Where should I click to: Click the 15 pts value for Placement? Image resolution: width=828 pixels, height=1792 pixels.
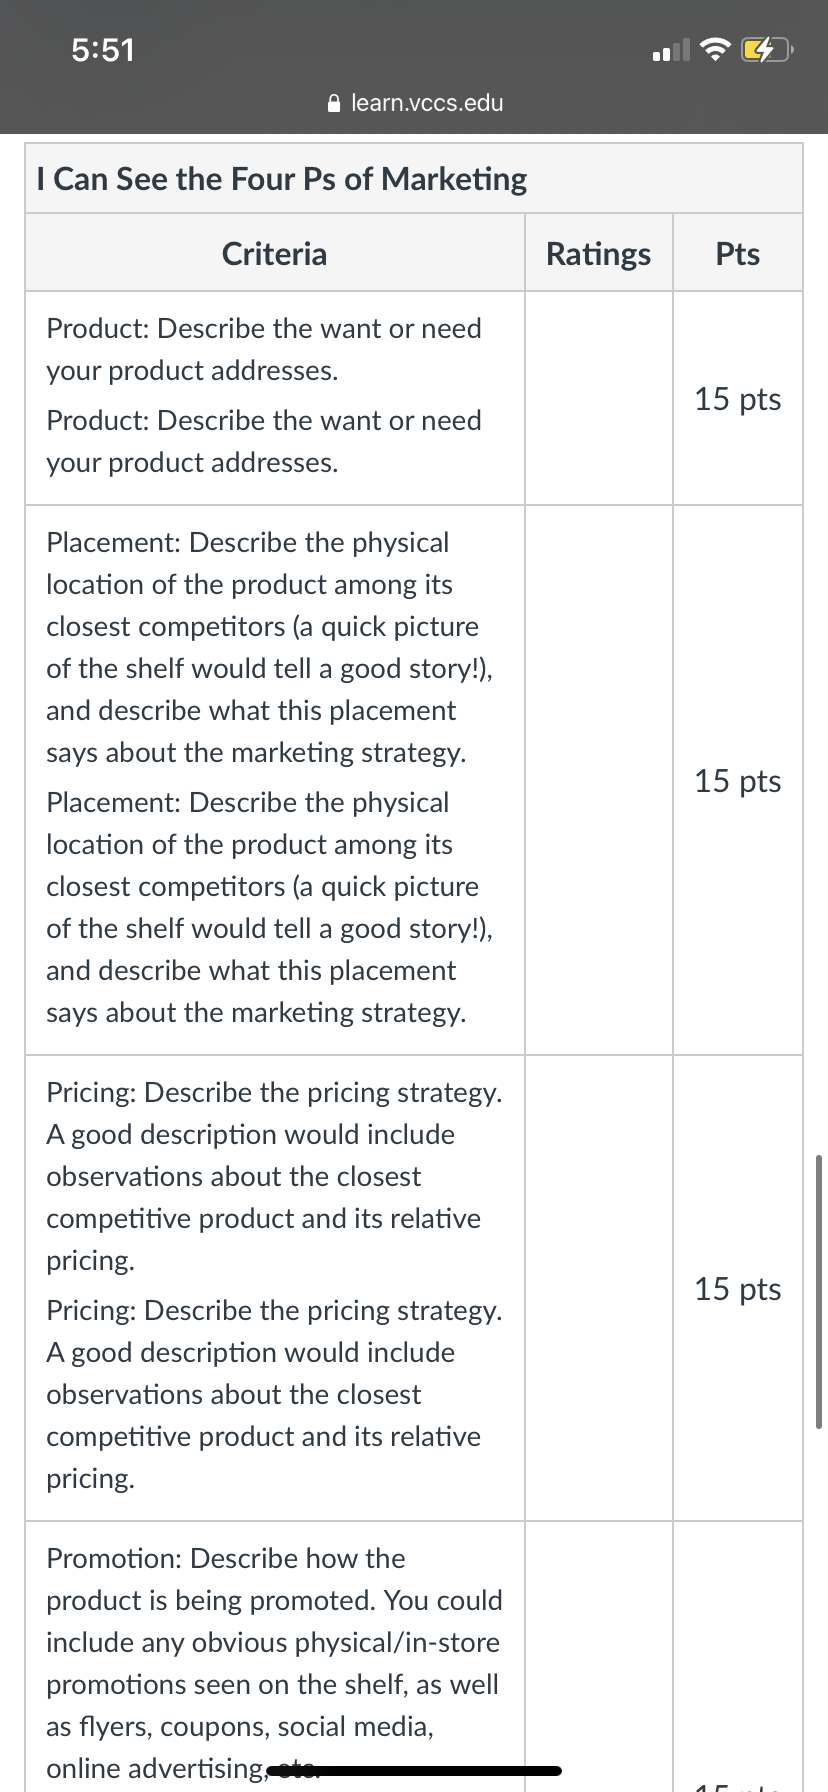pyautogui.click(x=738, y=781)
